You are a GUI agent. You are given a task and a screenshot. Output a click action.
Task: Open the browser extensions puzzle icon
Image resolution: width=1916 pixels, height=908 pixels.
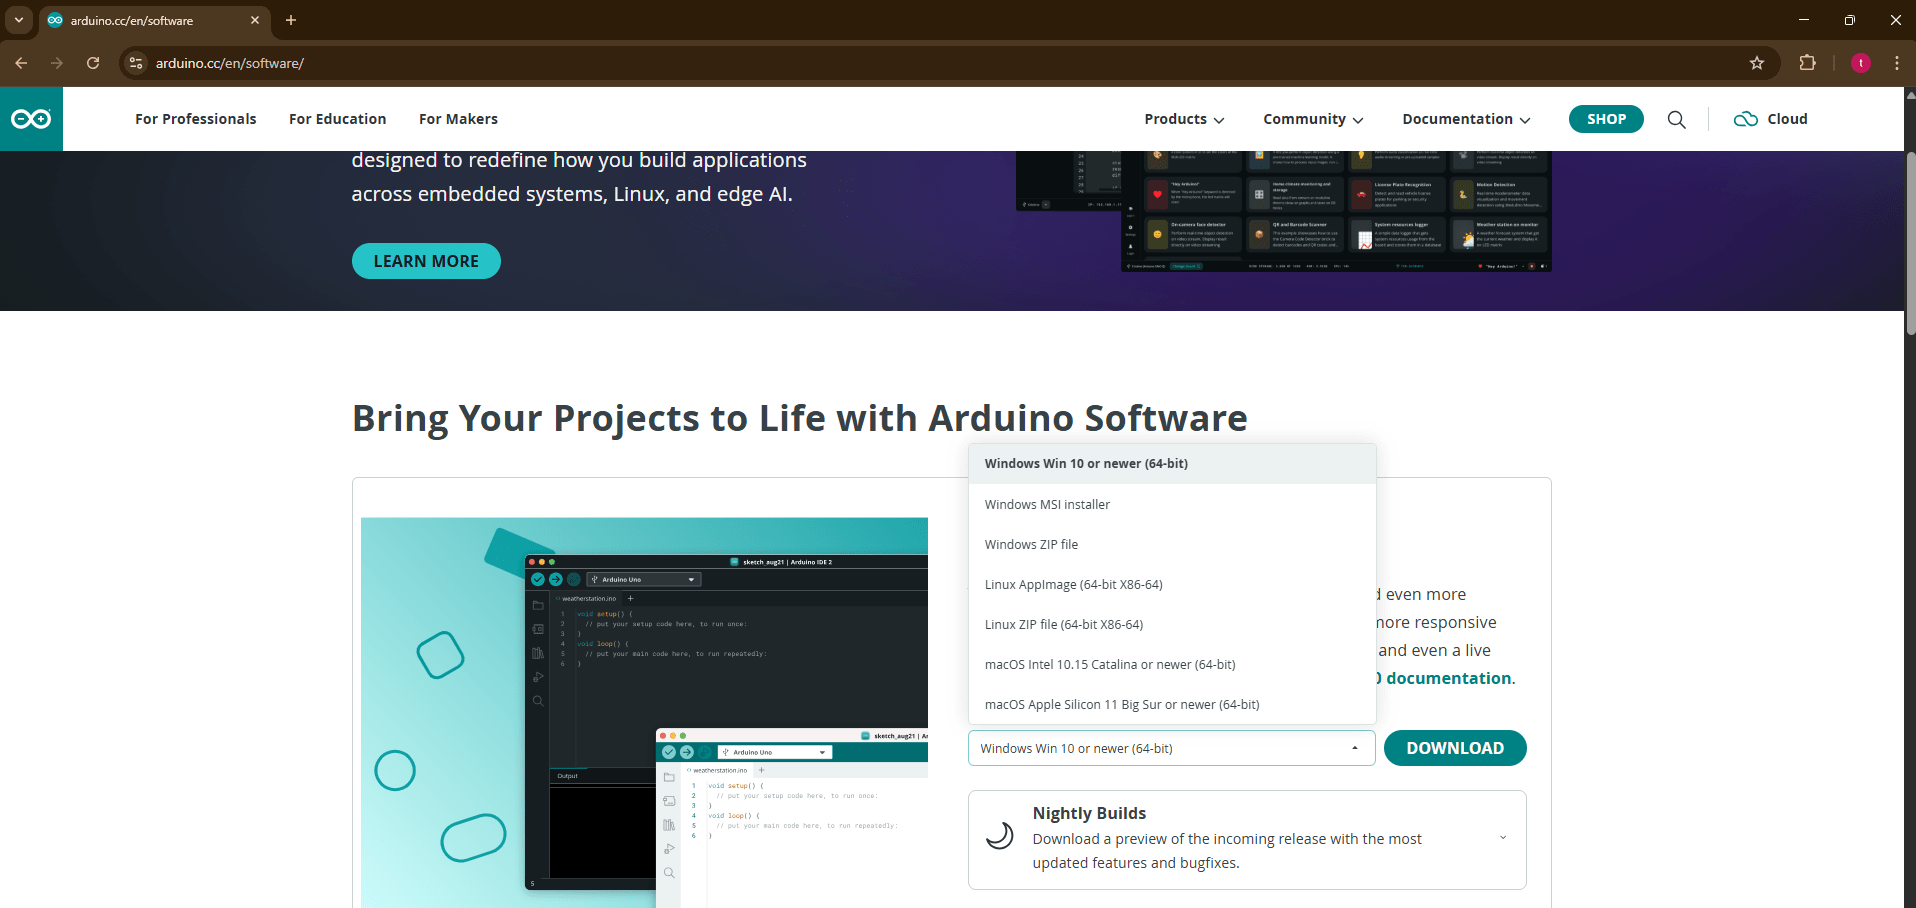click(1807, 63)
